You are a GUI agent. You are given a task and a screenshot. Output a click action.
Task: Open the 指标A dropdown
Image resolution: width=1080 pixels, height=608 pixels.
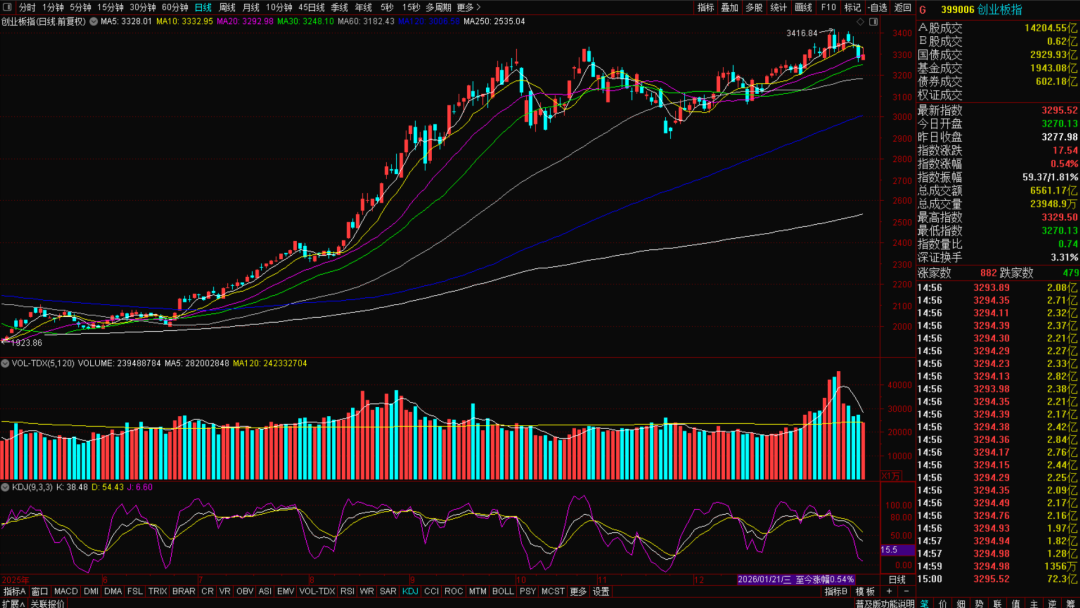coord(14,591)
